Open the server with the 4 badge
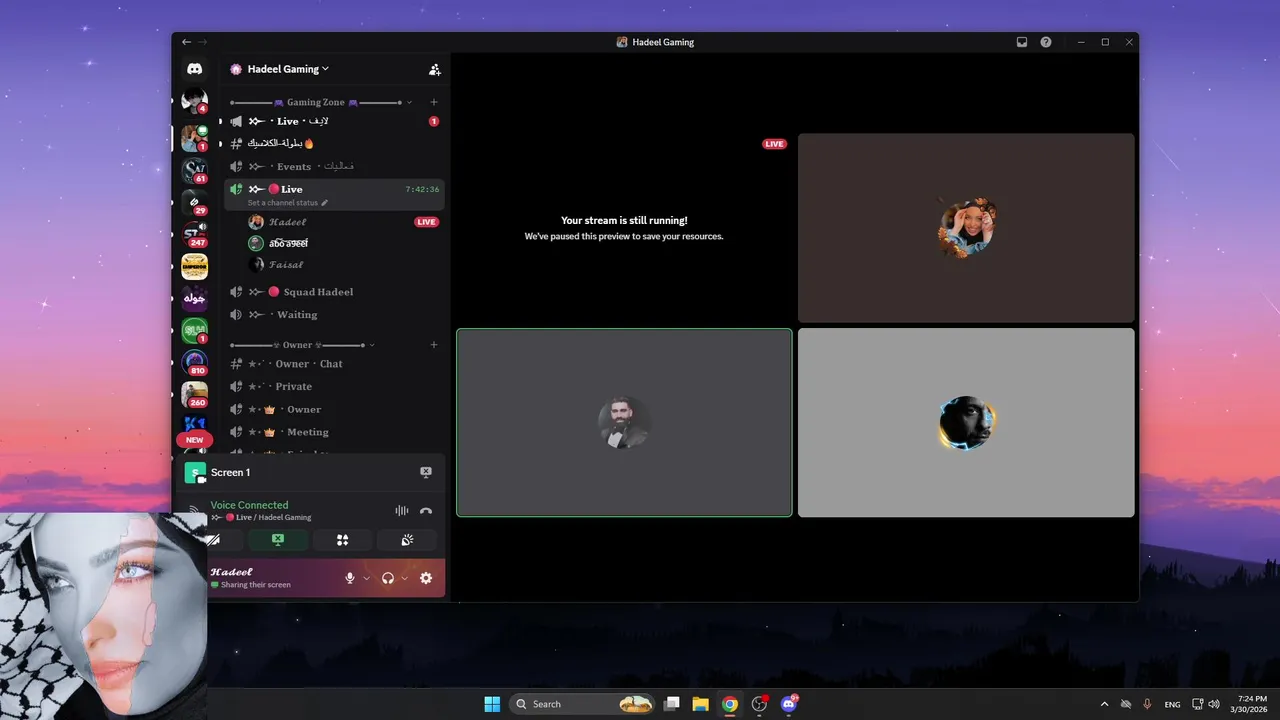 194,100
